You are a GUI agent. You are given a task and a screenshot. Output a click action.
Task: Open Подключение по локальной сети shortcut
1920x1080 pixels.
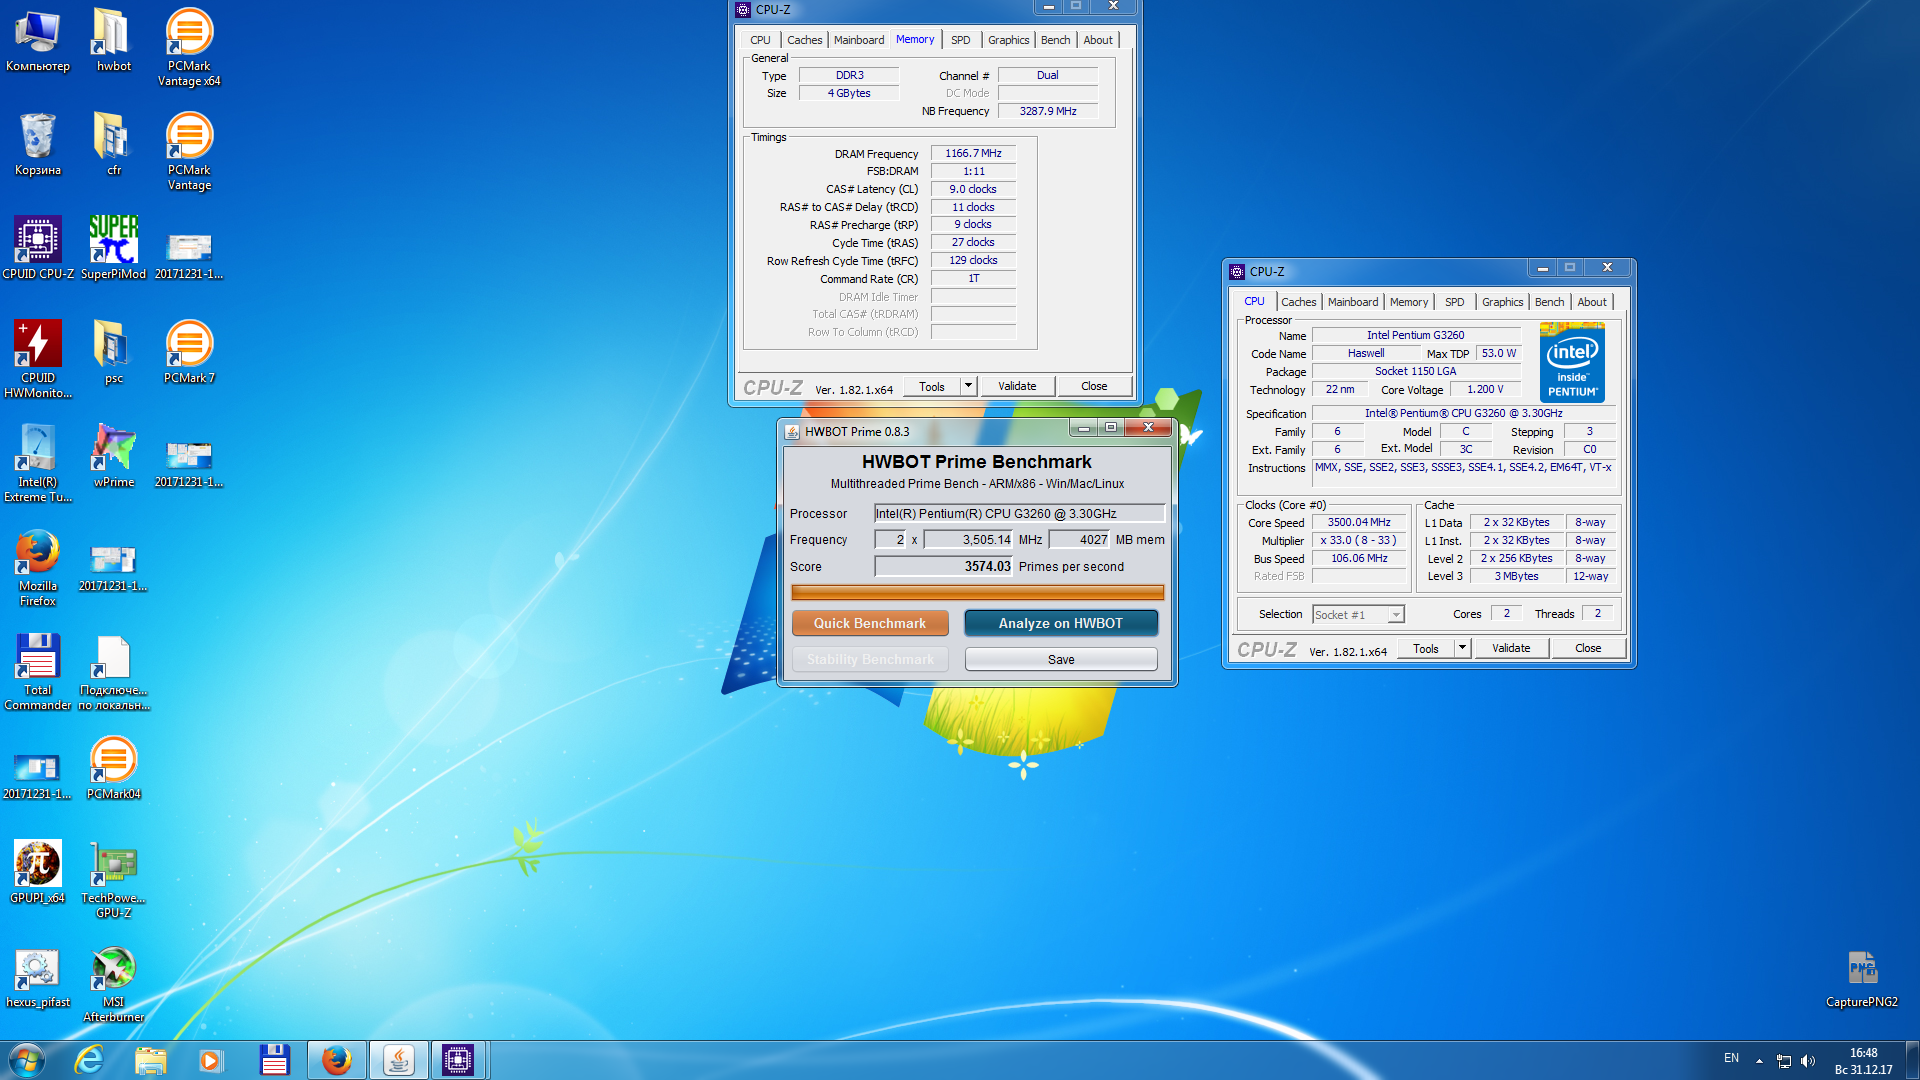tap(113, 672)
